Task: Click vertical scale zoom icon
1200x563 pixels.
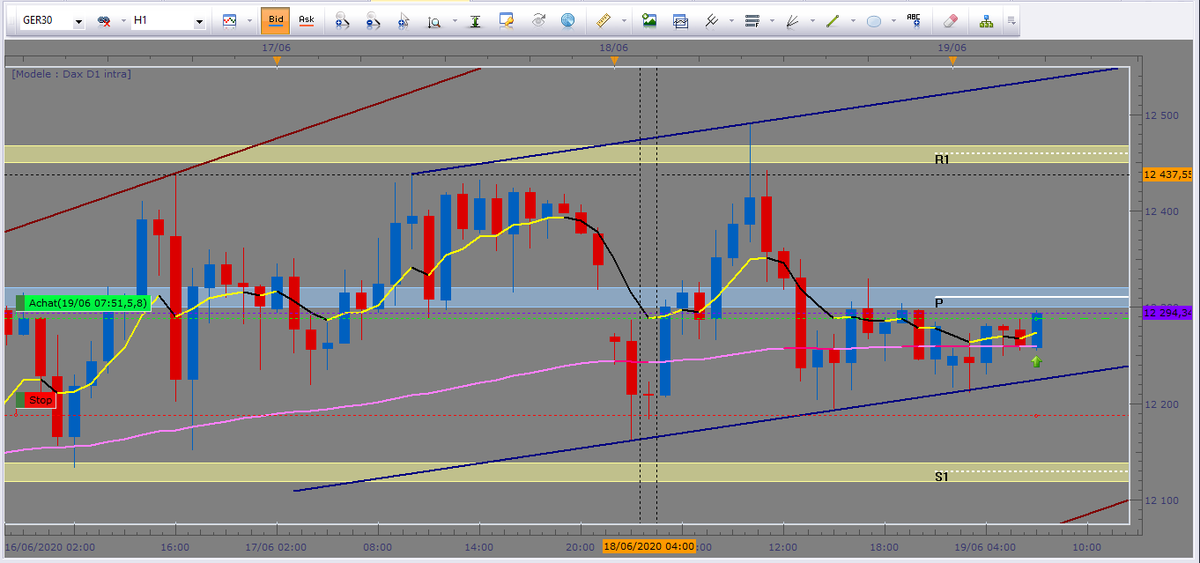Action: coord(434,20)
